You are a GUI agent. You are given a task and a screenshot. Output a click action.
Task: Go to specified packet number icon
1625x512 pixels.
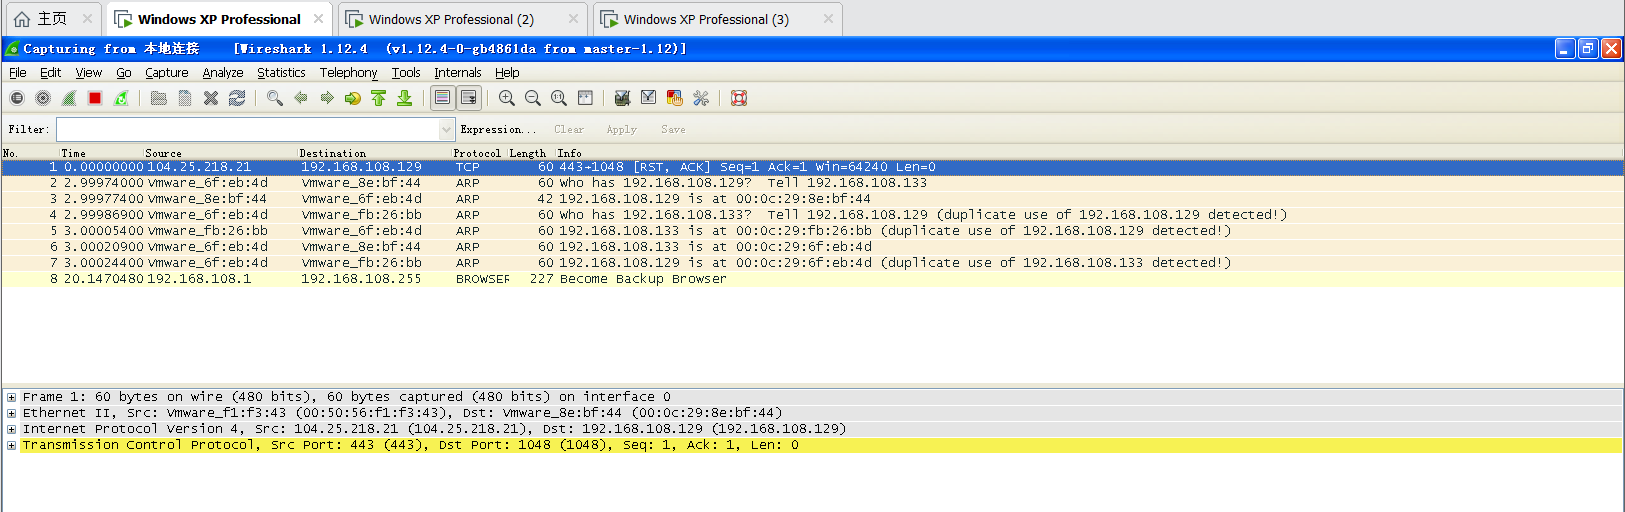pyautogui.click(x=353, y=98)
